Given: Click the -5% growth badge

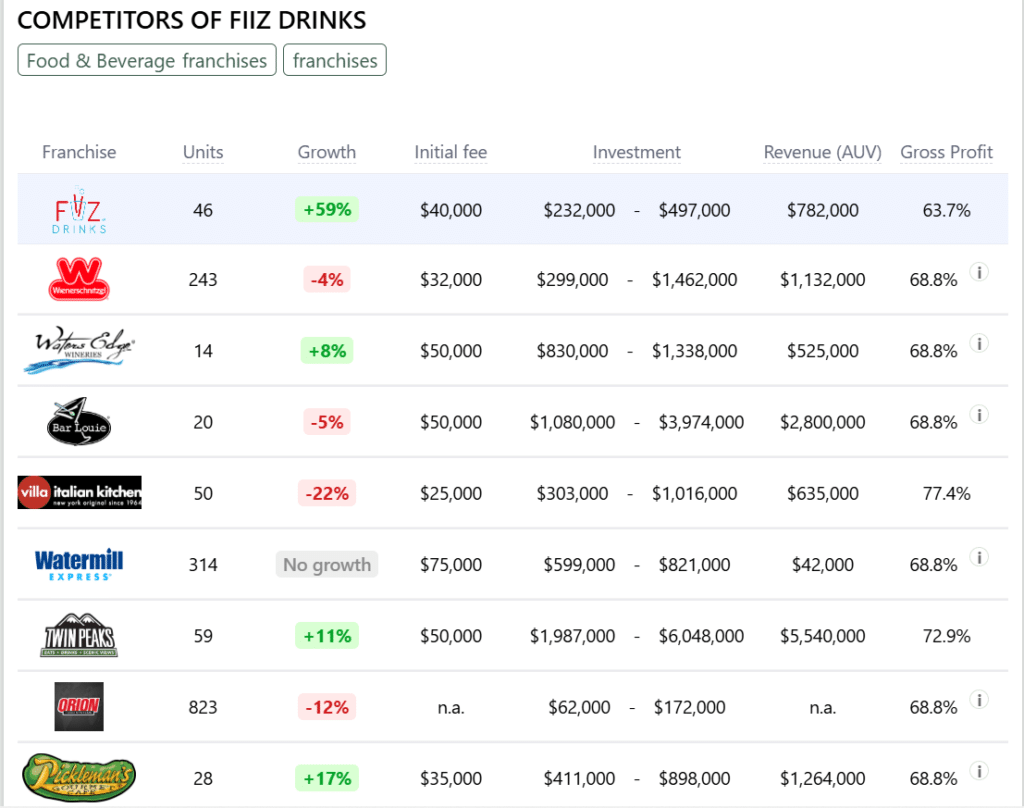Looking at the screenshot, I should [x=327, y=422].
